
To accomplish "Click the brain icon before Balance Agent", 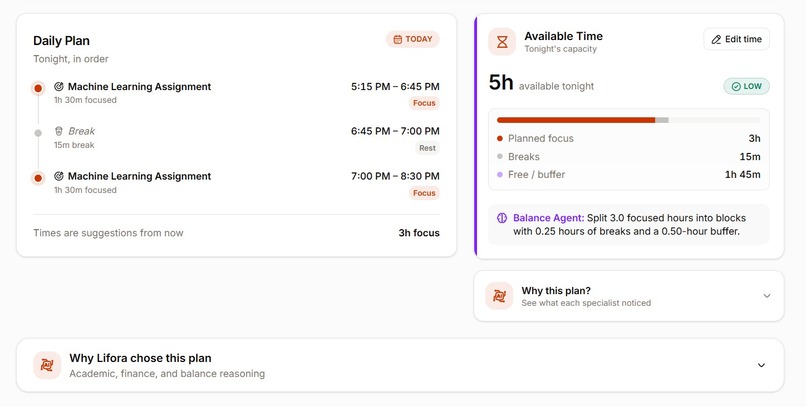I will (502, 218).
